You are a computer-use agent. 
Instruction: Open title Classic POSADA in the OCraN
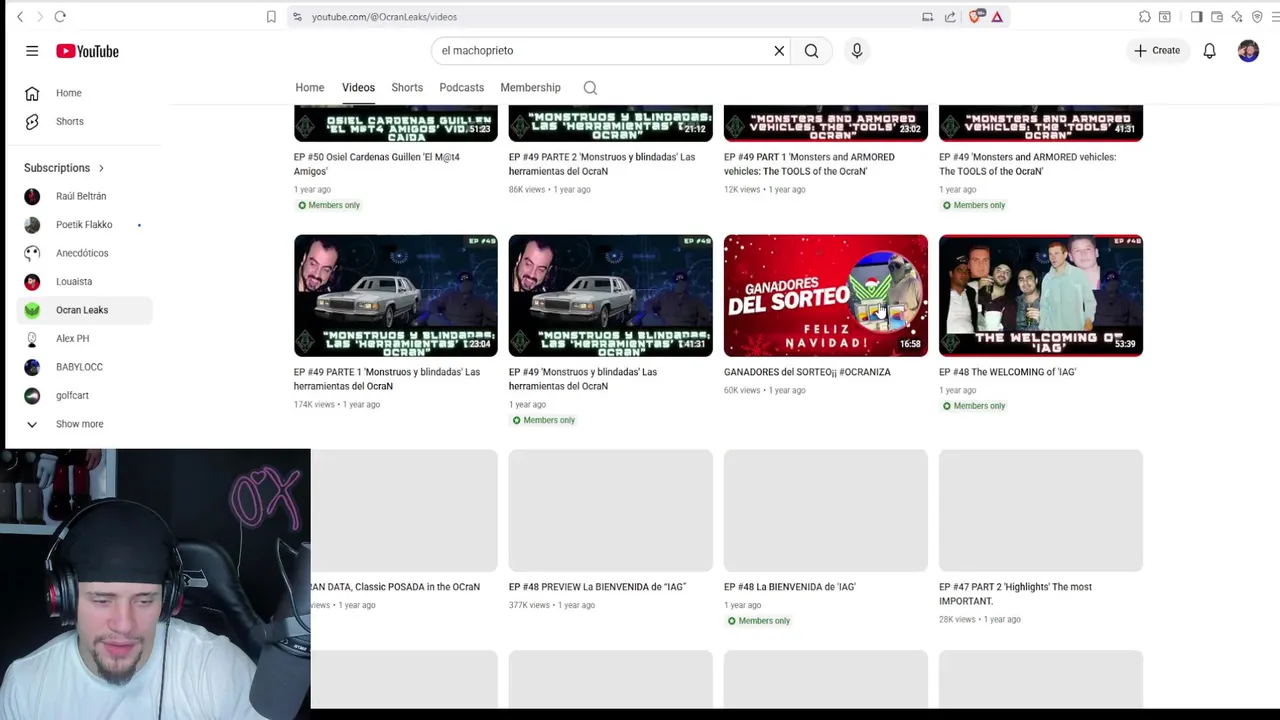pyautogui.click(x=396, y=587)
